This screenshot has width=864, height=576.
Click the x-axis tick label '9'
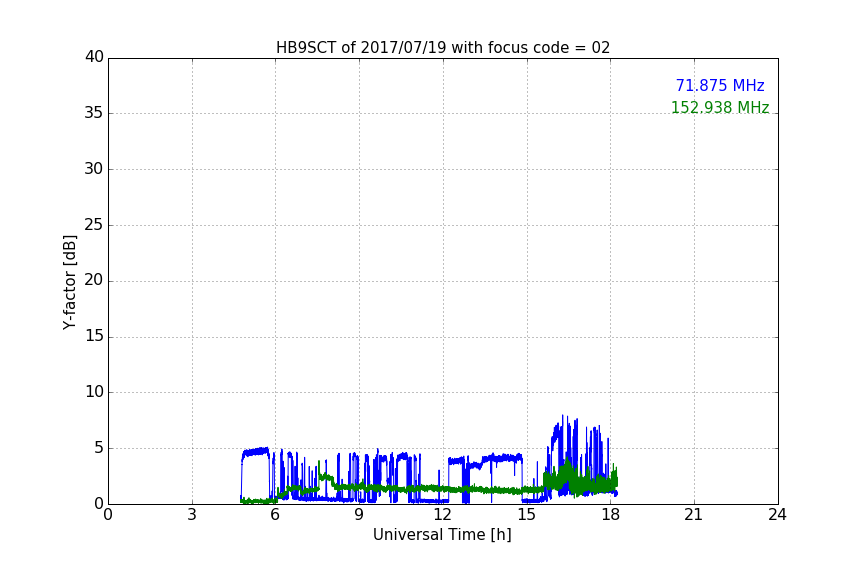tap(359, 515)
